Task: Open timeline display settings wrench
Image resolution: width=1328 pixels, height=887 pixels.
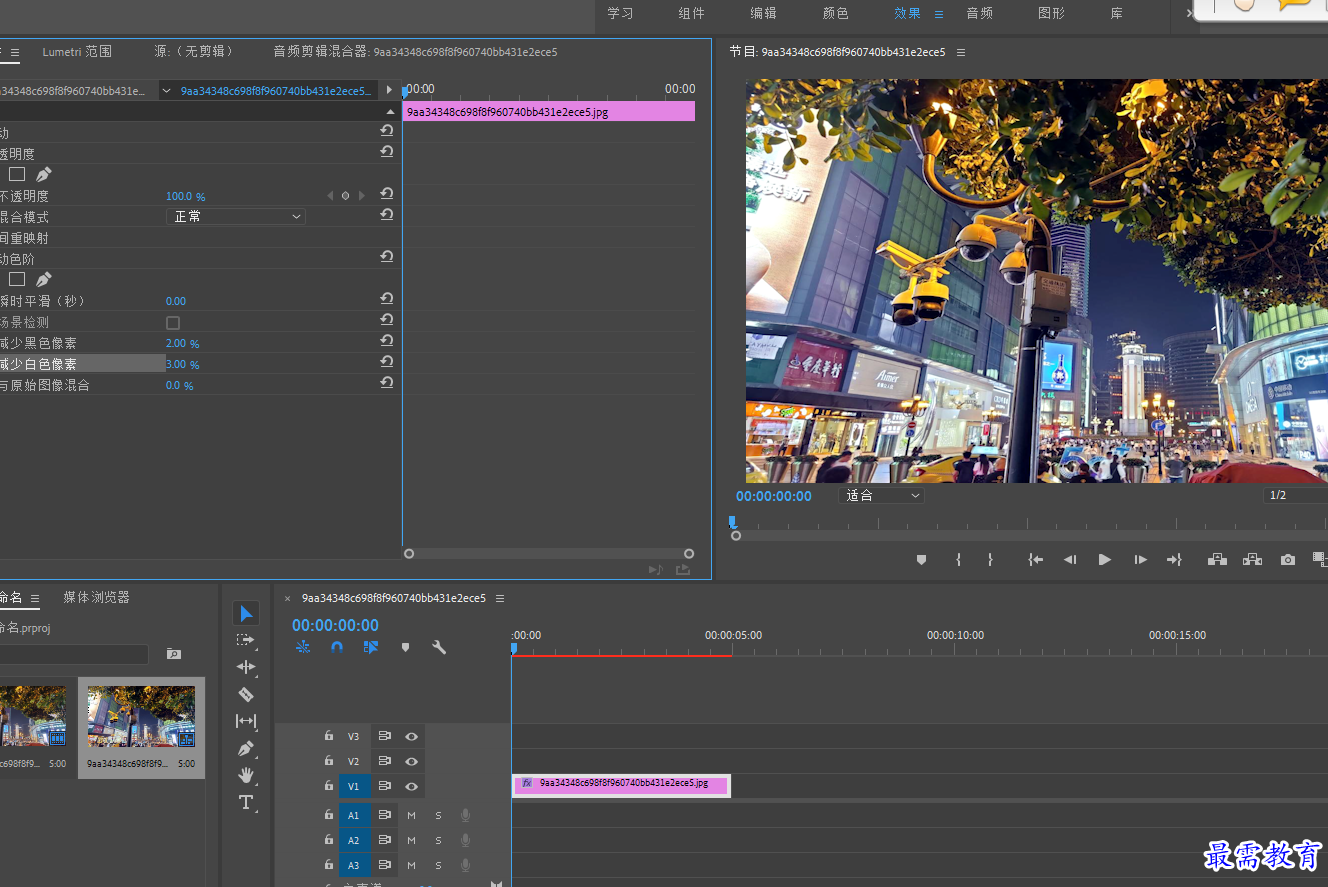Action: 439,647
